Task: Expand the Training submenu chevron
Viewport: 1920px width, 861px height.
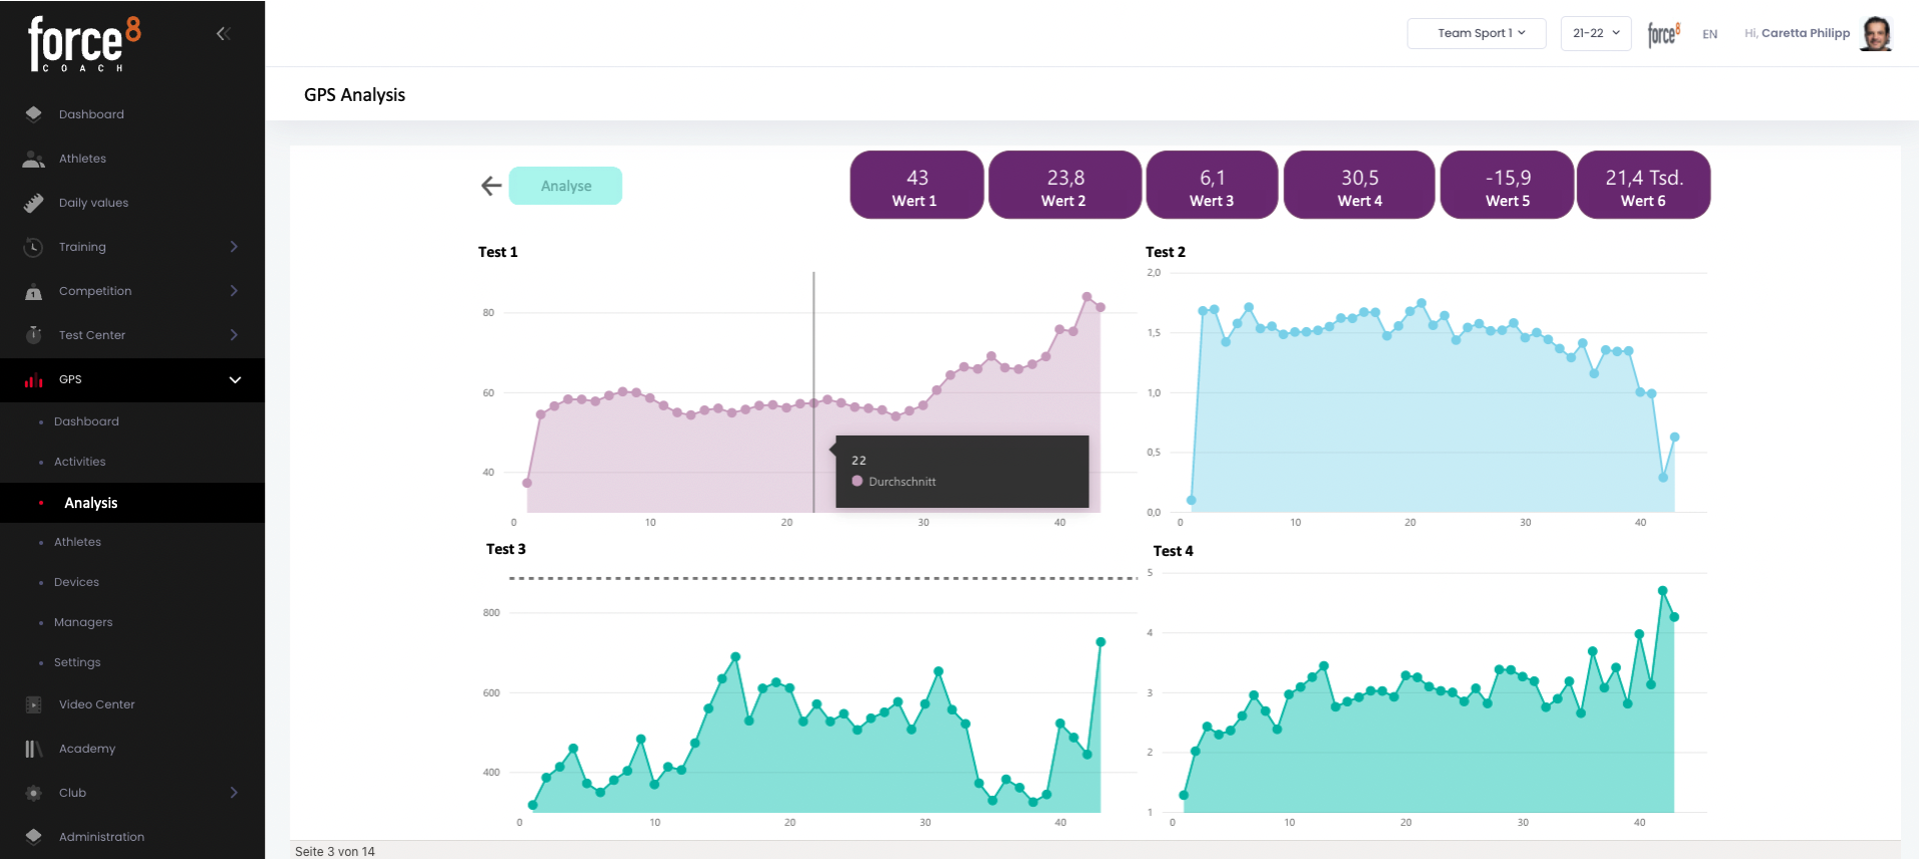Action: (234, 247)
